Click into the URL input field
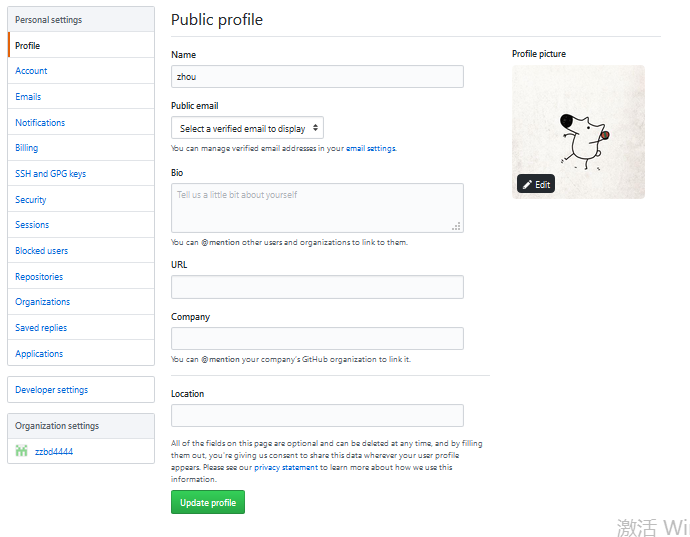Image resolution: width=690 pixels, height=537 pixels. (317, 287)
